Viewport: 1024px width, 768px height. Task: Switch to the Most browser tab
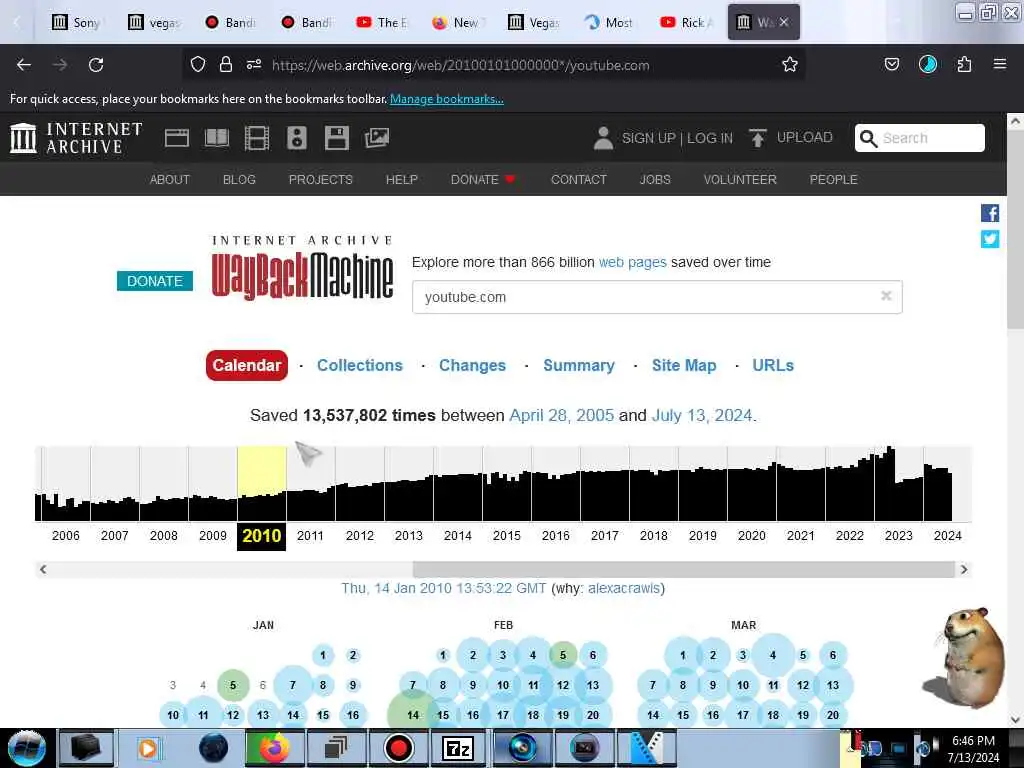tap(609, 22)
